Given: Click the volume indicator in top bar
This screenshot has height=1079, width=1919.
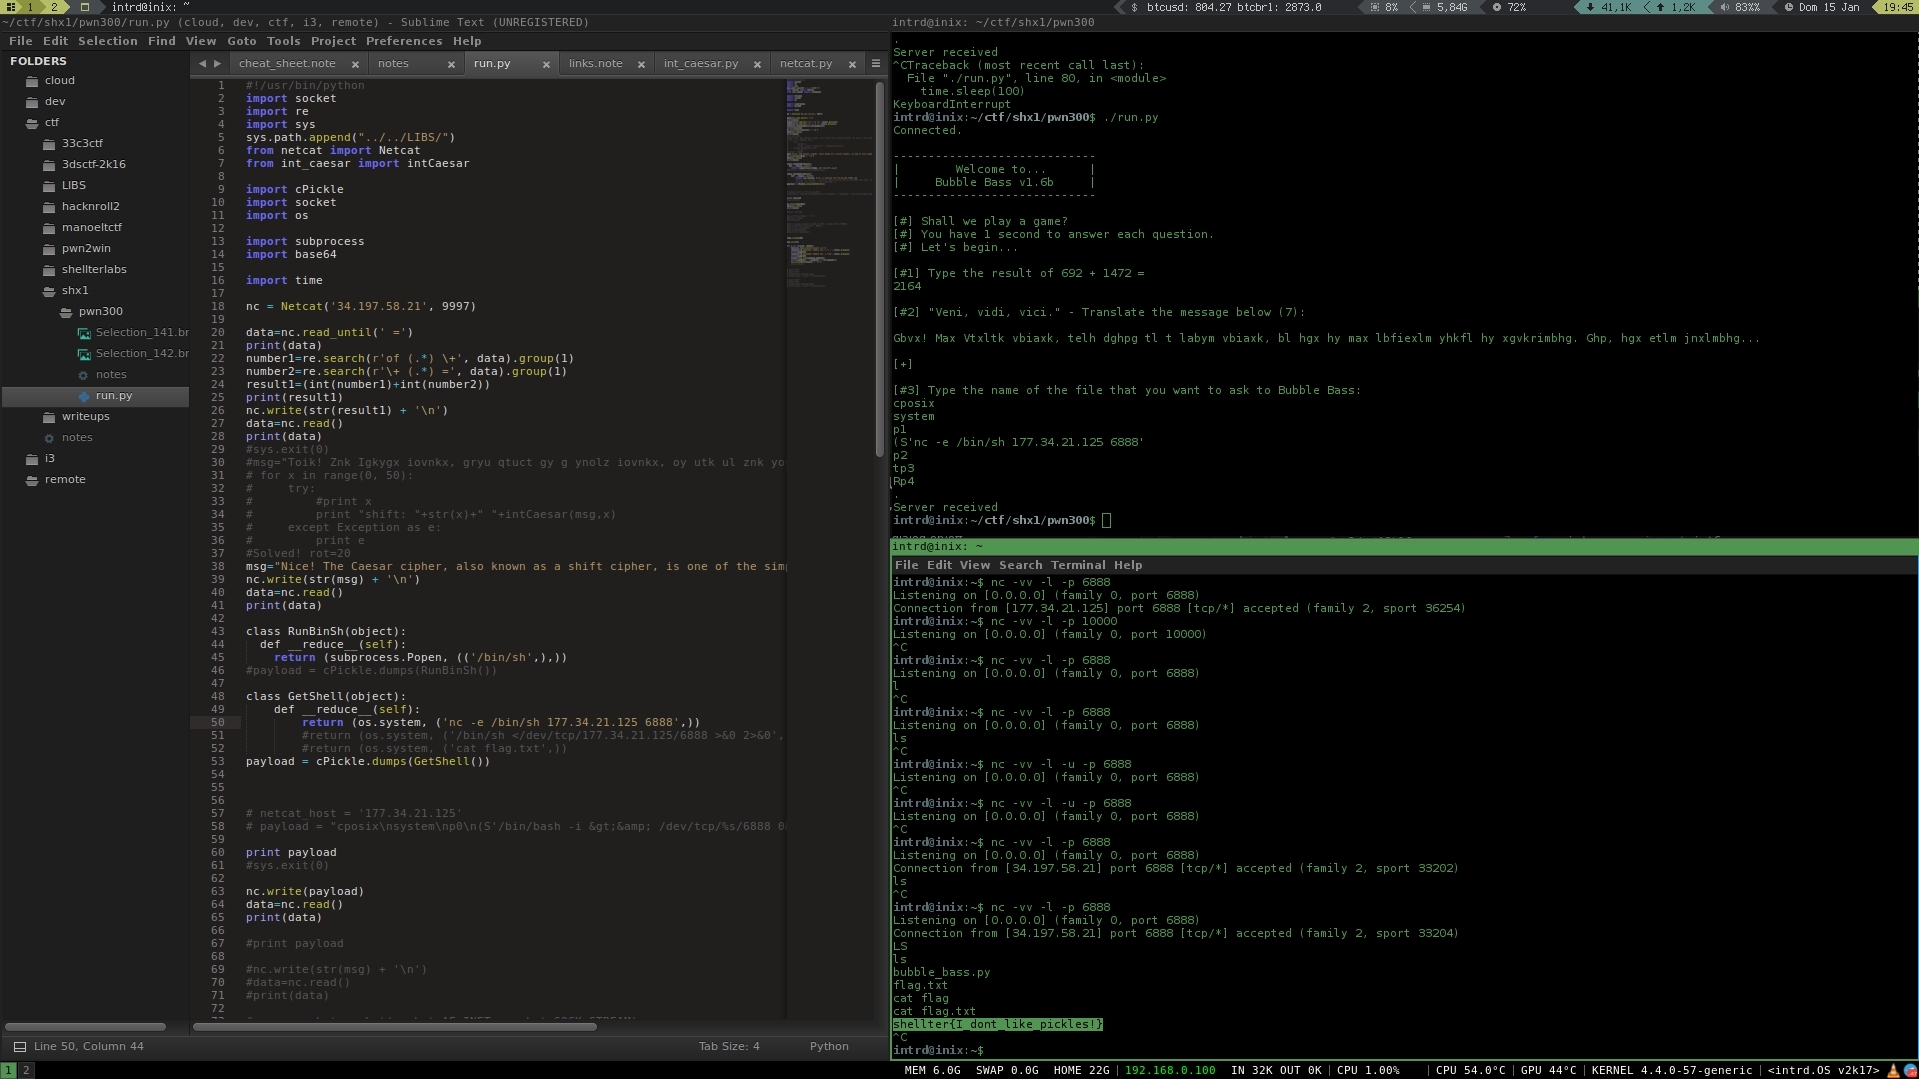Looking at the screenshot, I should click(1740, 7).
